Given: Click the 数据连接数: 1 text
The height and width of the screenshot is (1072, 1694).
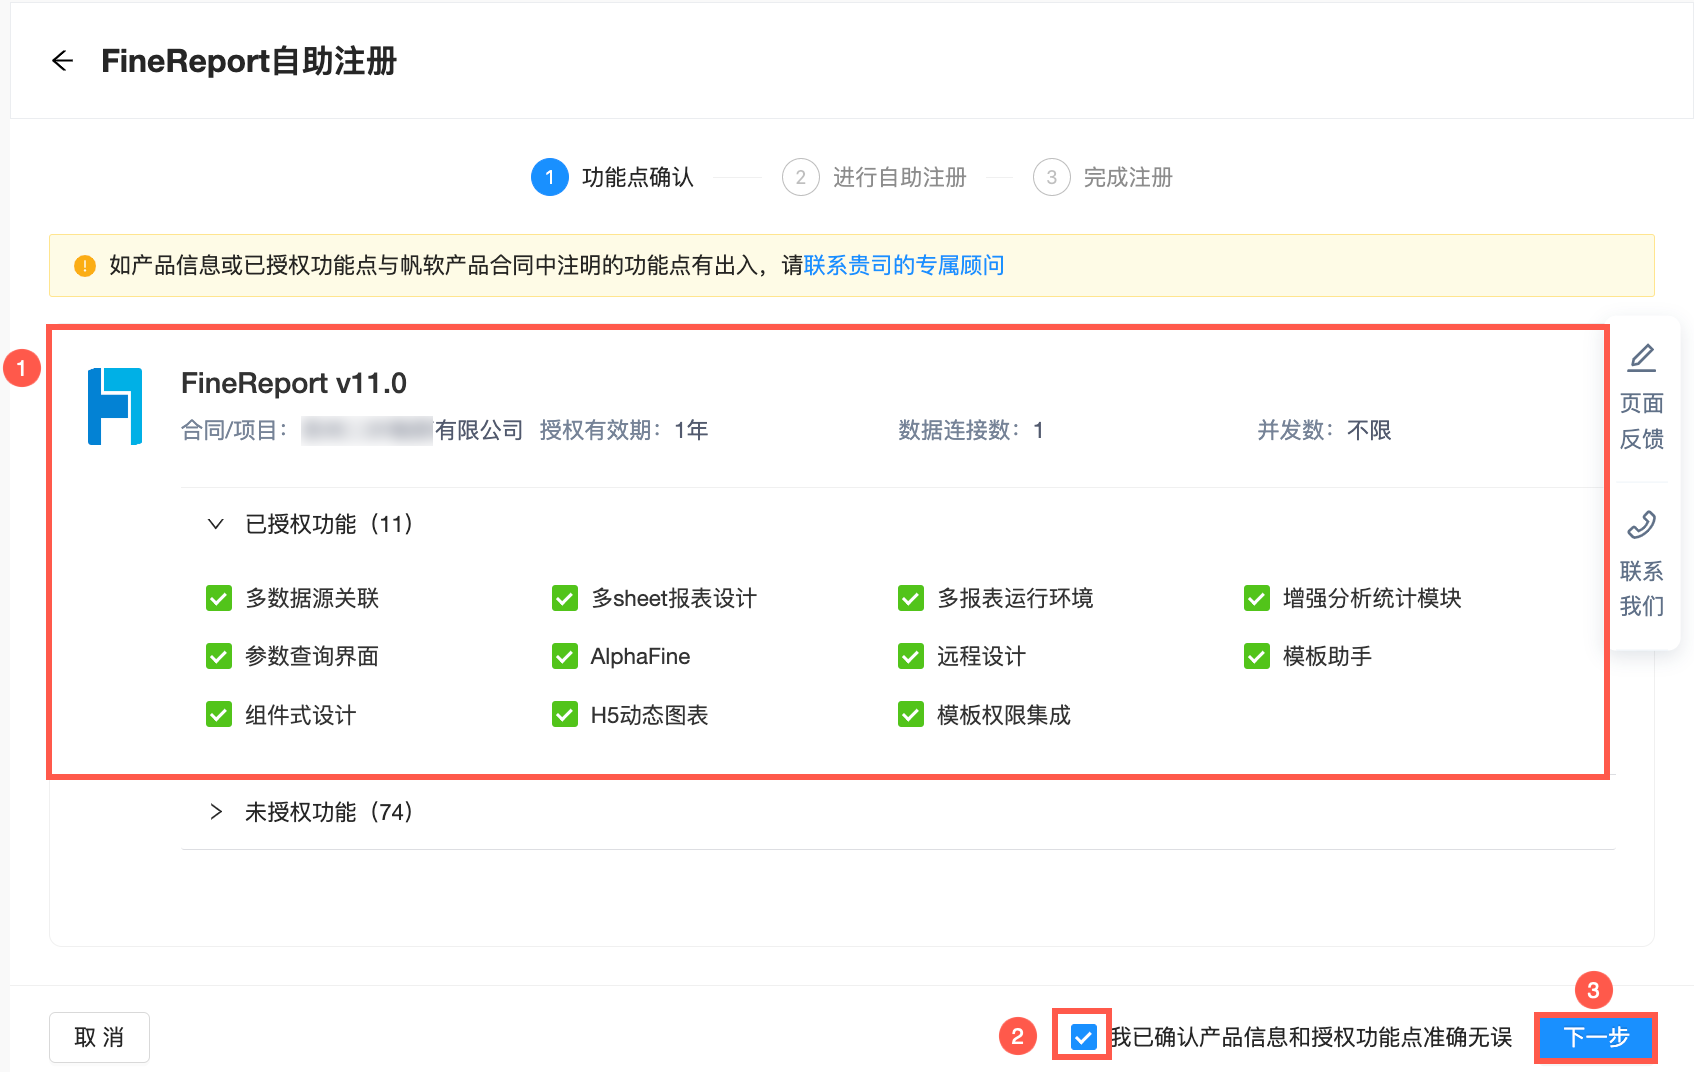Looking at the screenshot, I should click(971, 431).
